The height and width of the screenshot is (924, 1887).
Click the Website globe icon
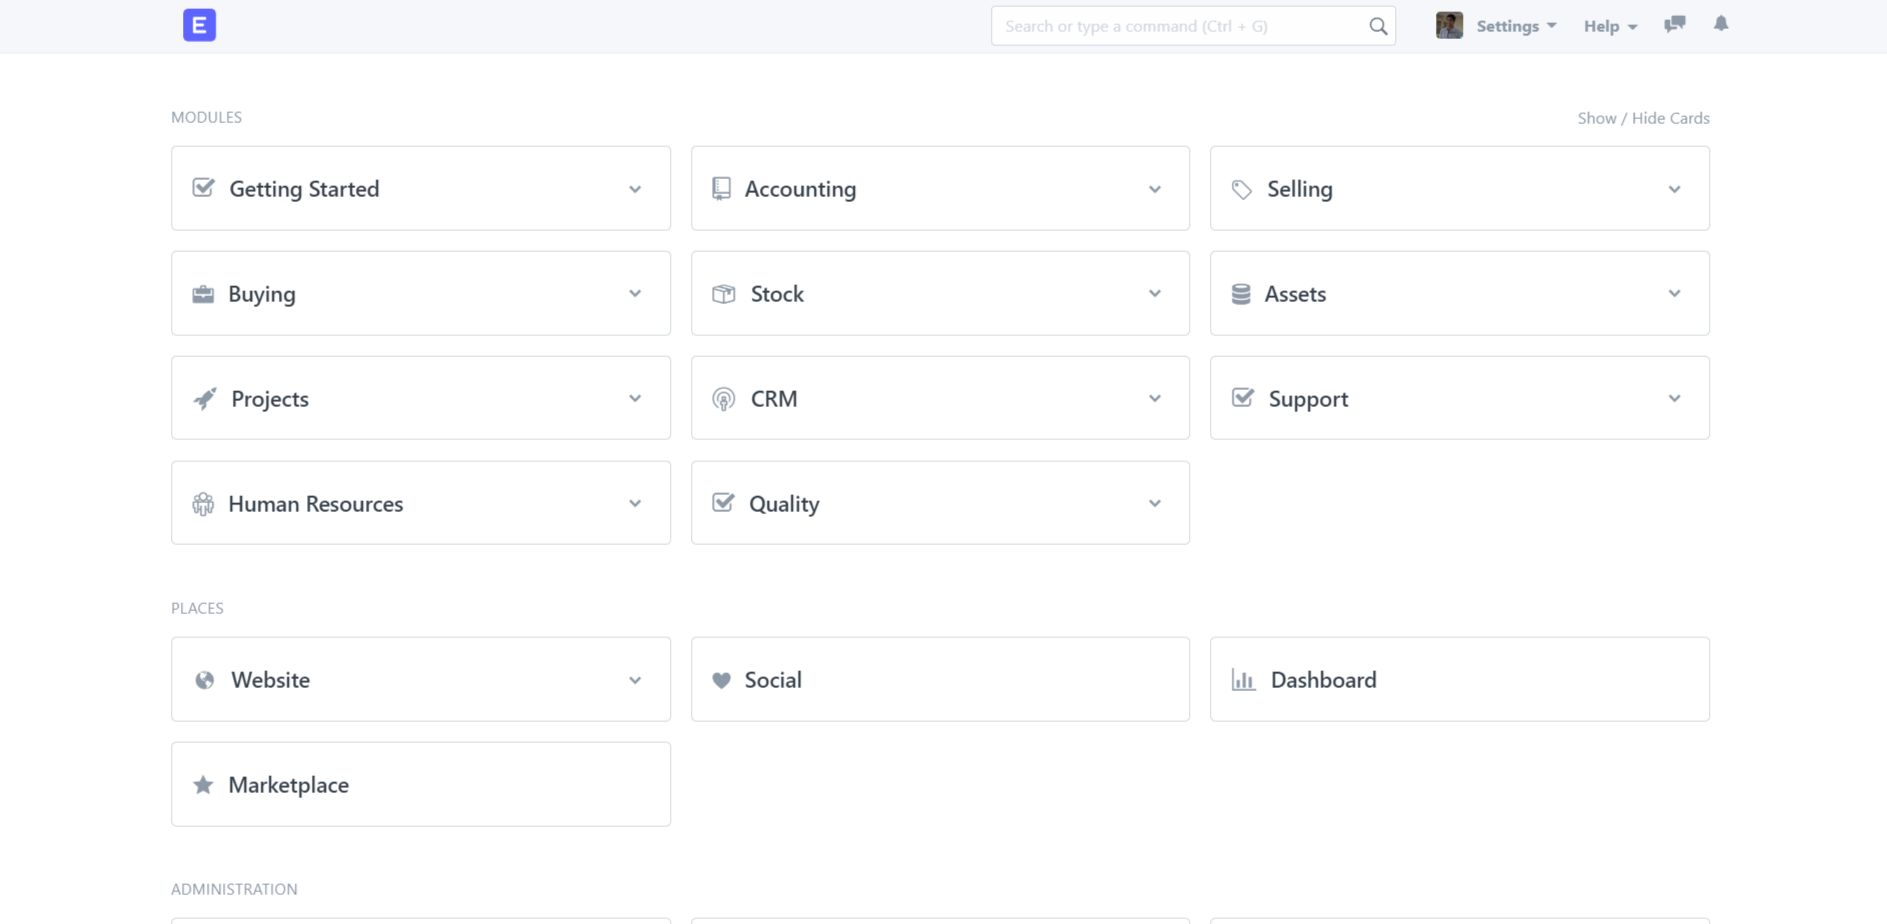click(205, 680)
